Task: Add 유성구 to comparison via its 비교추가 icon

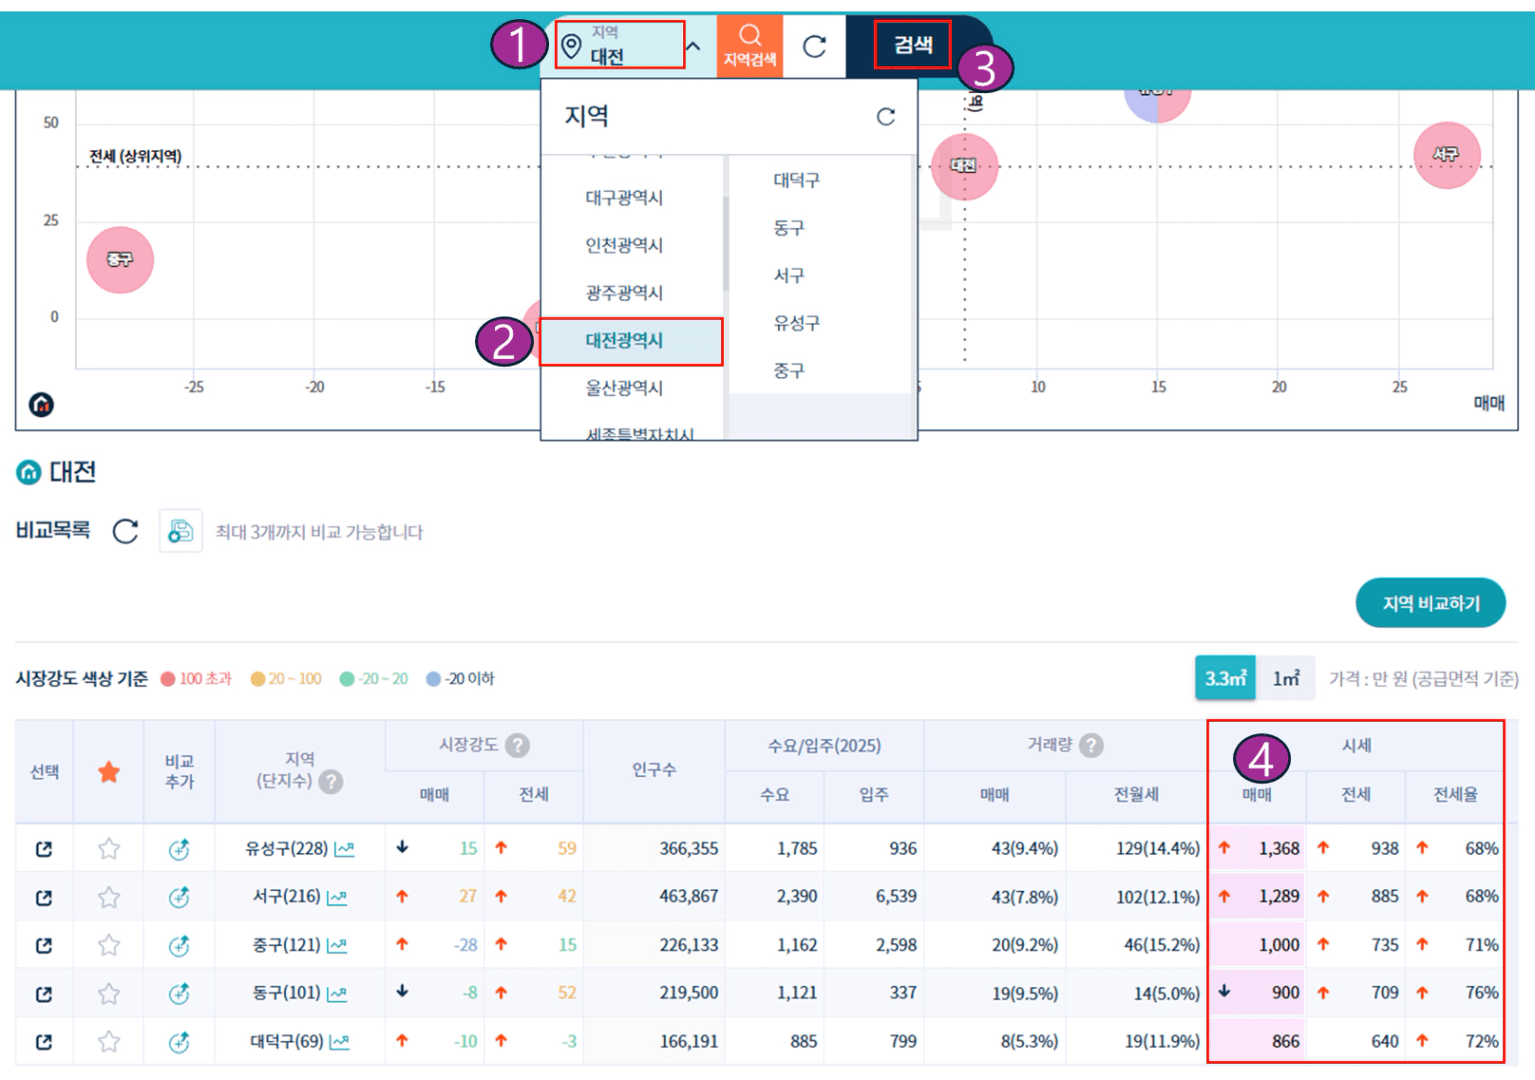Action: tap(179, 850)
